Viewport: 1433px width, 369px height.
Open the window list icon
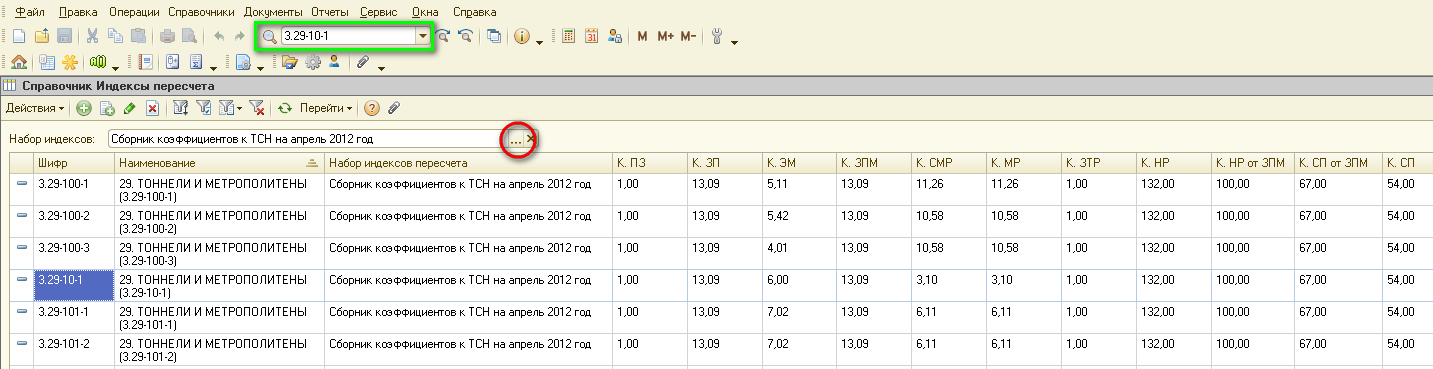[495, 36]
